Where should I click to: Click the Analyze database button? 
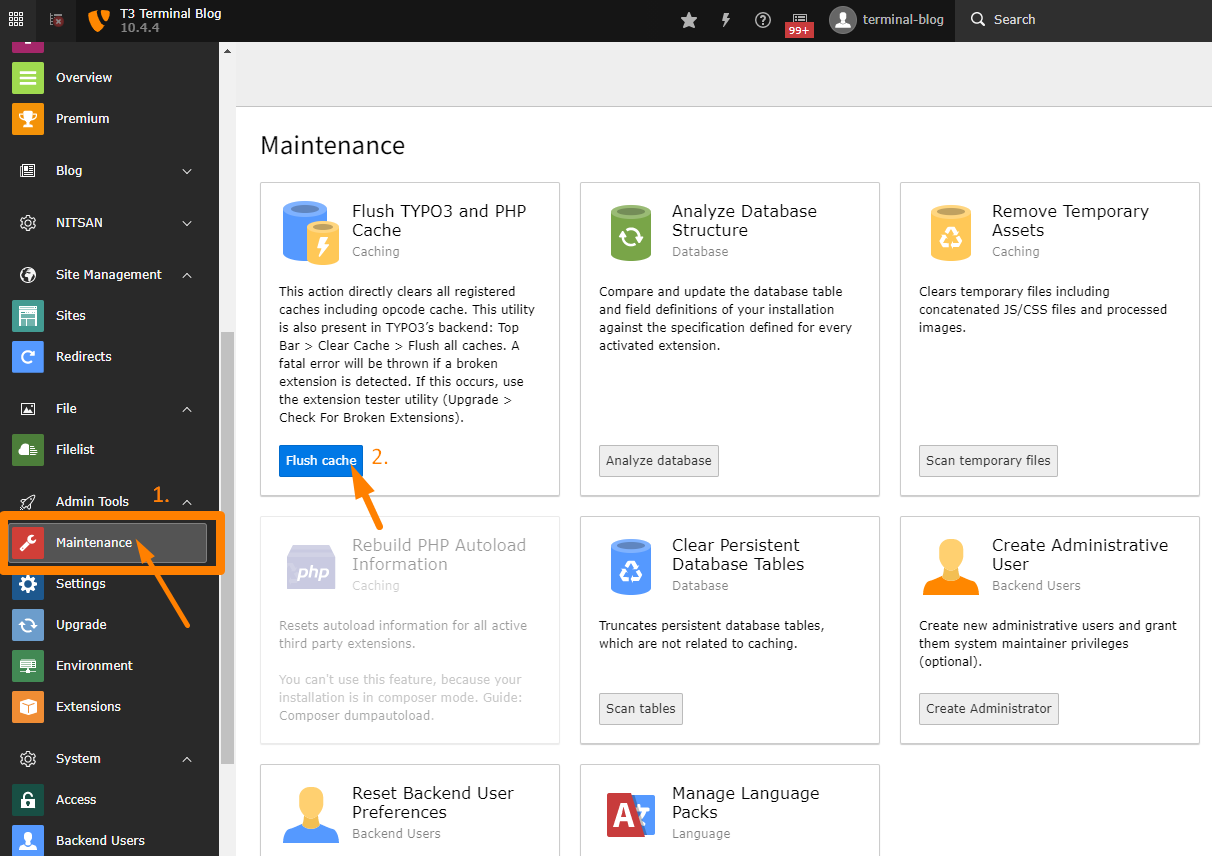pos(659,461)
